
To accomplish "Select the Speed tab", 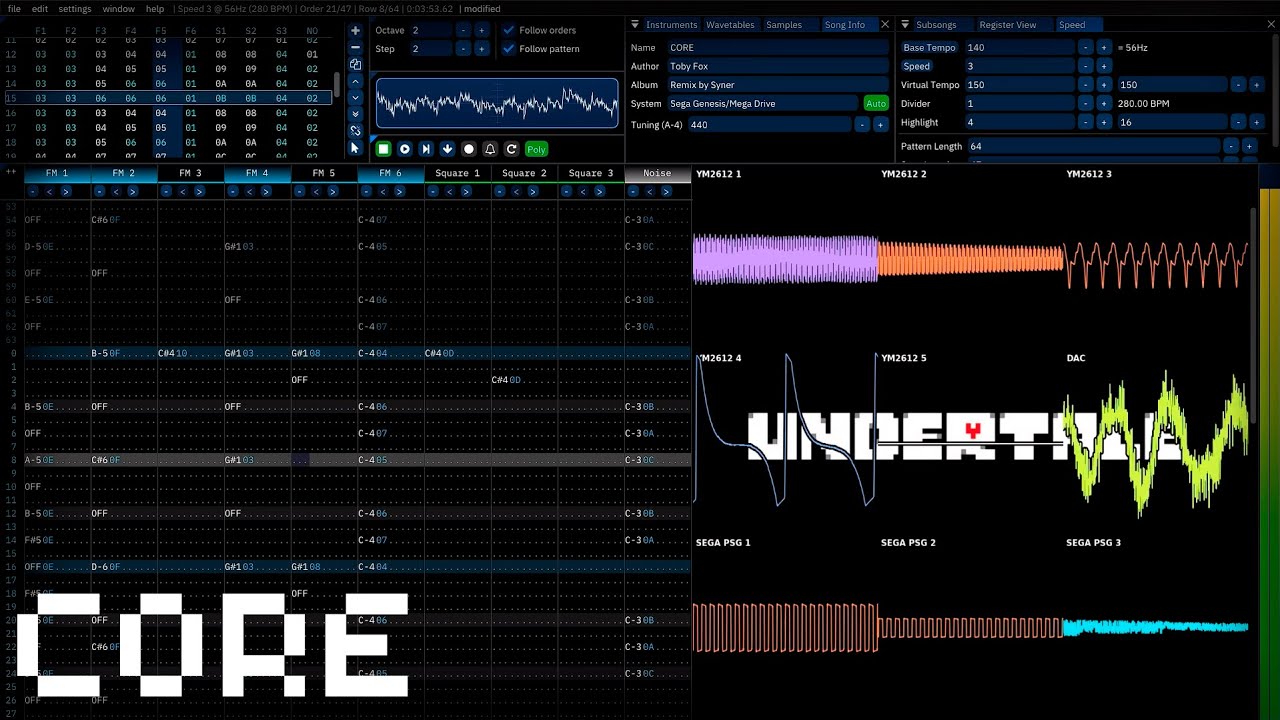I will pyautogui.click(x=1071, y=24).
